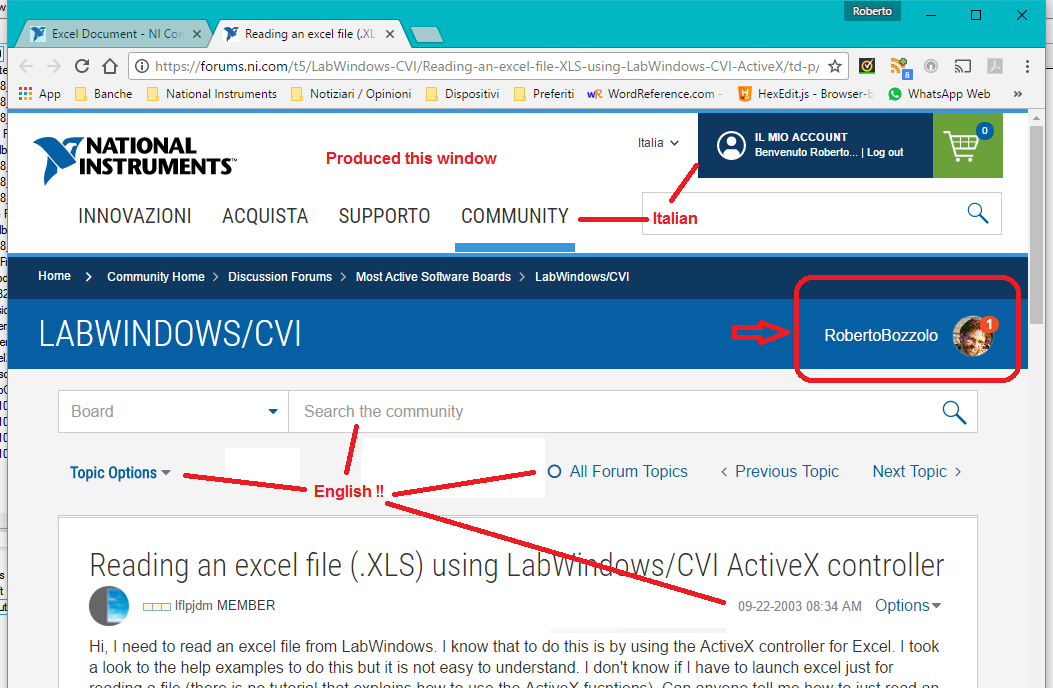Click the cast screen extension icon
This screenshot has width=1053, height=688.
962,66
